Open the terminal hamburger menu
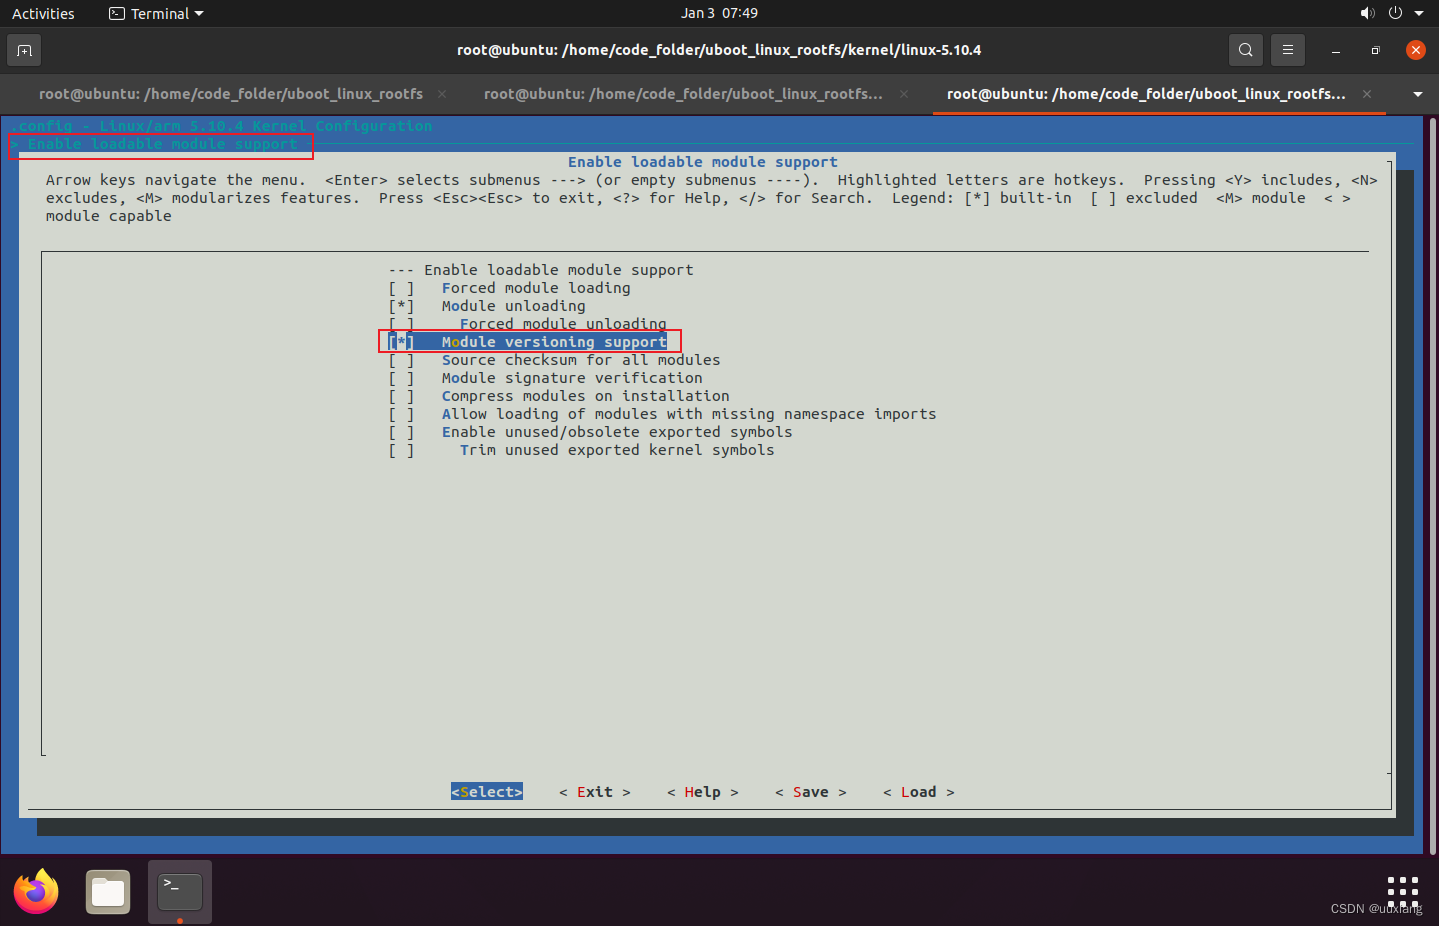1439x926 pixels. tap(1288, 50)
